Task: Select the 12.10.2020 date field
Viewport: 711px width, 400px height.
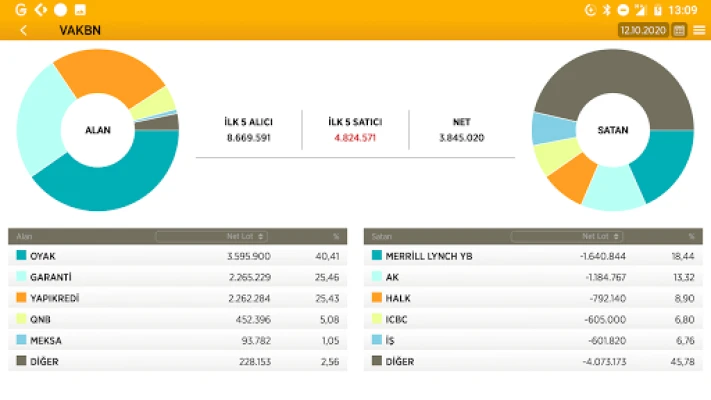Action: [x=643, y=30]
